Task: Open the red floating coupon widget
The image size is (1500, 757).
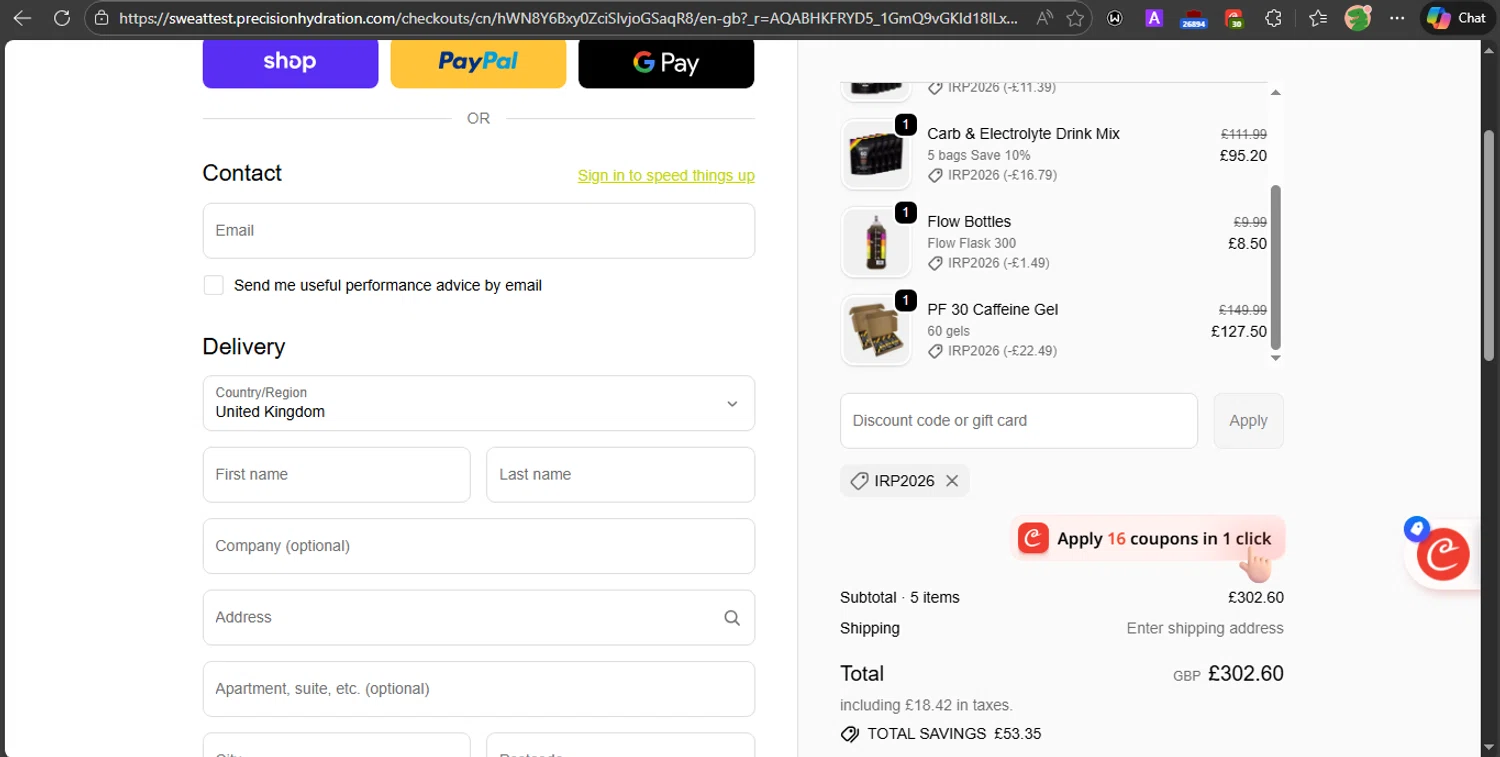Action: coord(1443,555)
